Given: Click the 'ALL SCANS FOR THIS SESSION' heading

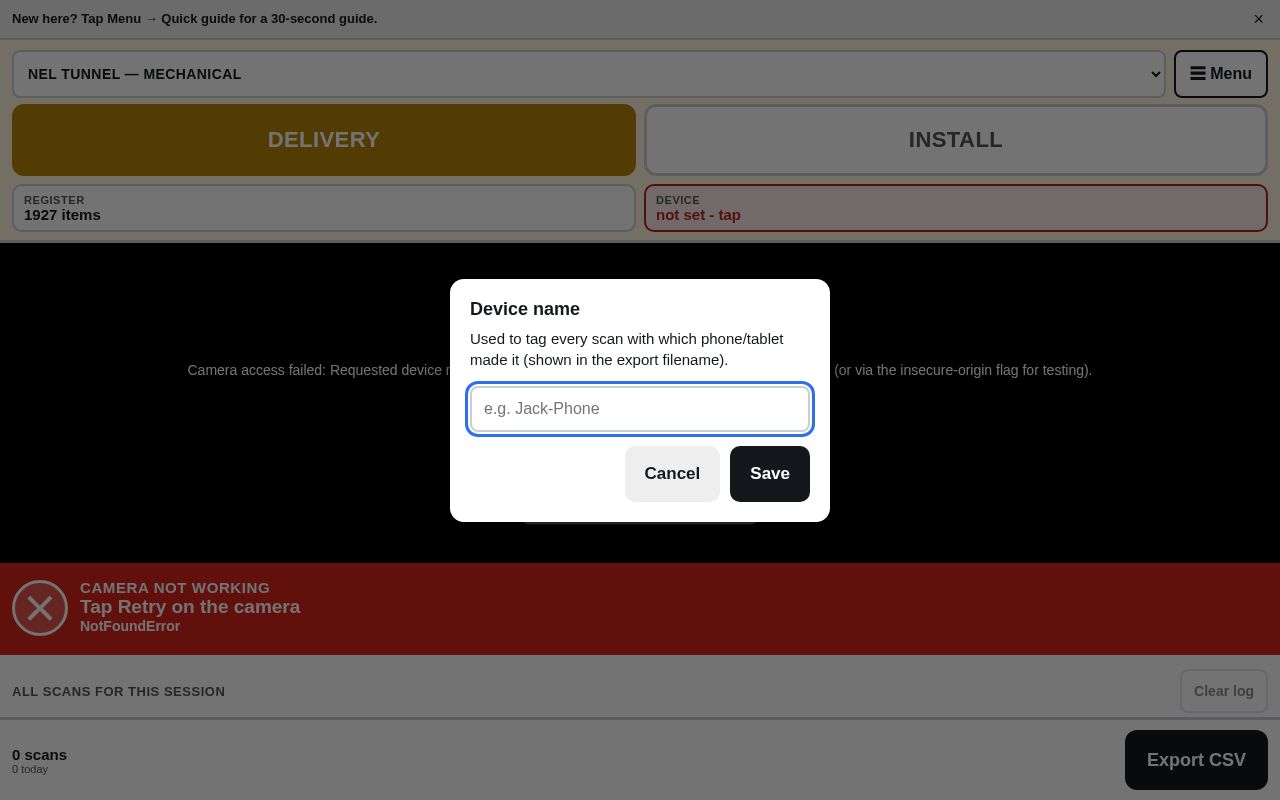Looking at the screenshot, I should point(119,692).
